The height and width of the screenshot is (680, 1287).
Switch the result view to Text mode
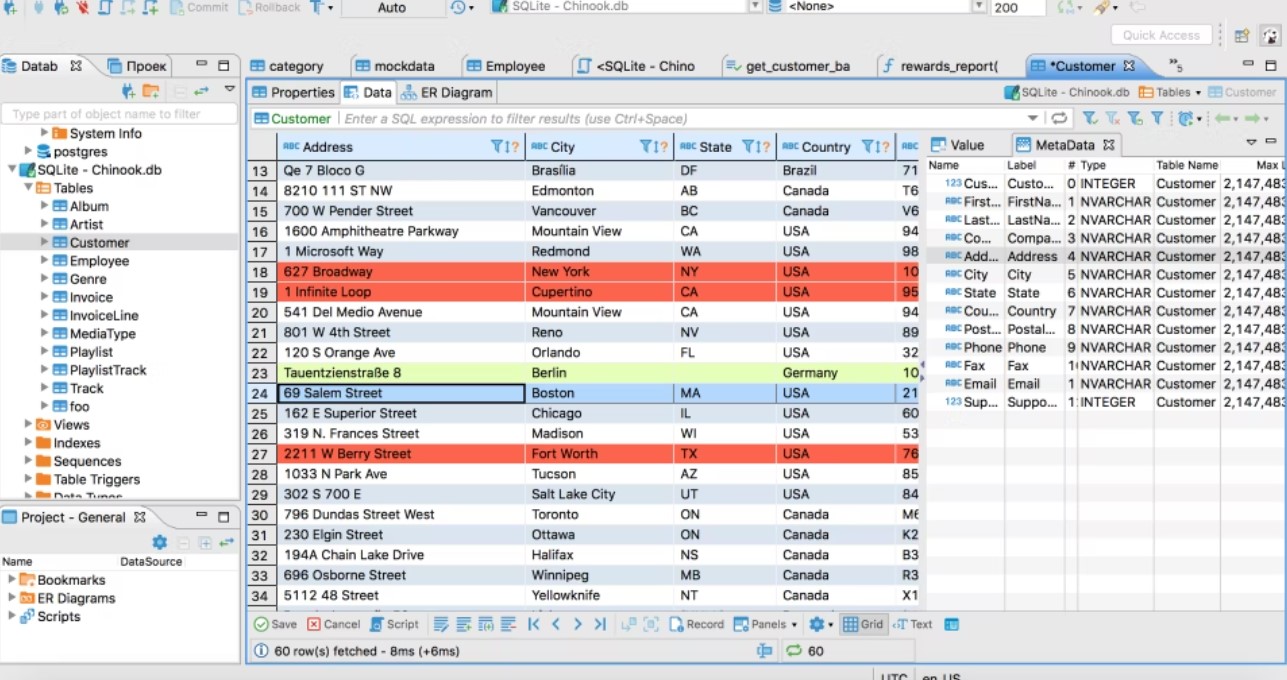point(912,624)
